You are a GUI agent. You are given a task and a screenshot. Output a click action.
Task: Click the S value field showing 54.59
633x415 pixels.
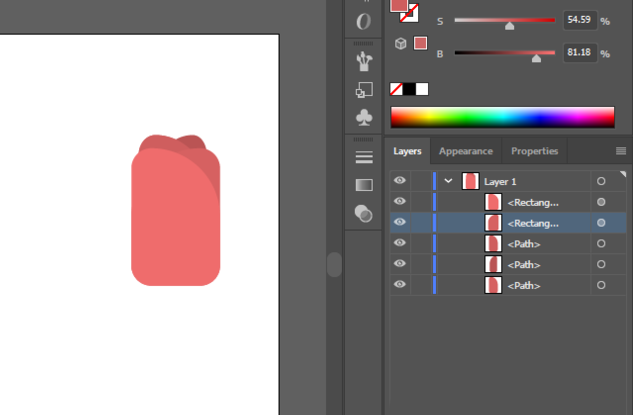coord(580,20)
